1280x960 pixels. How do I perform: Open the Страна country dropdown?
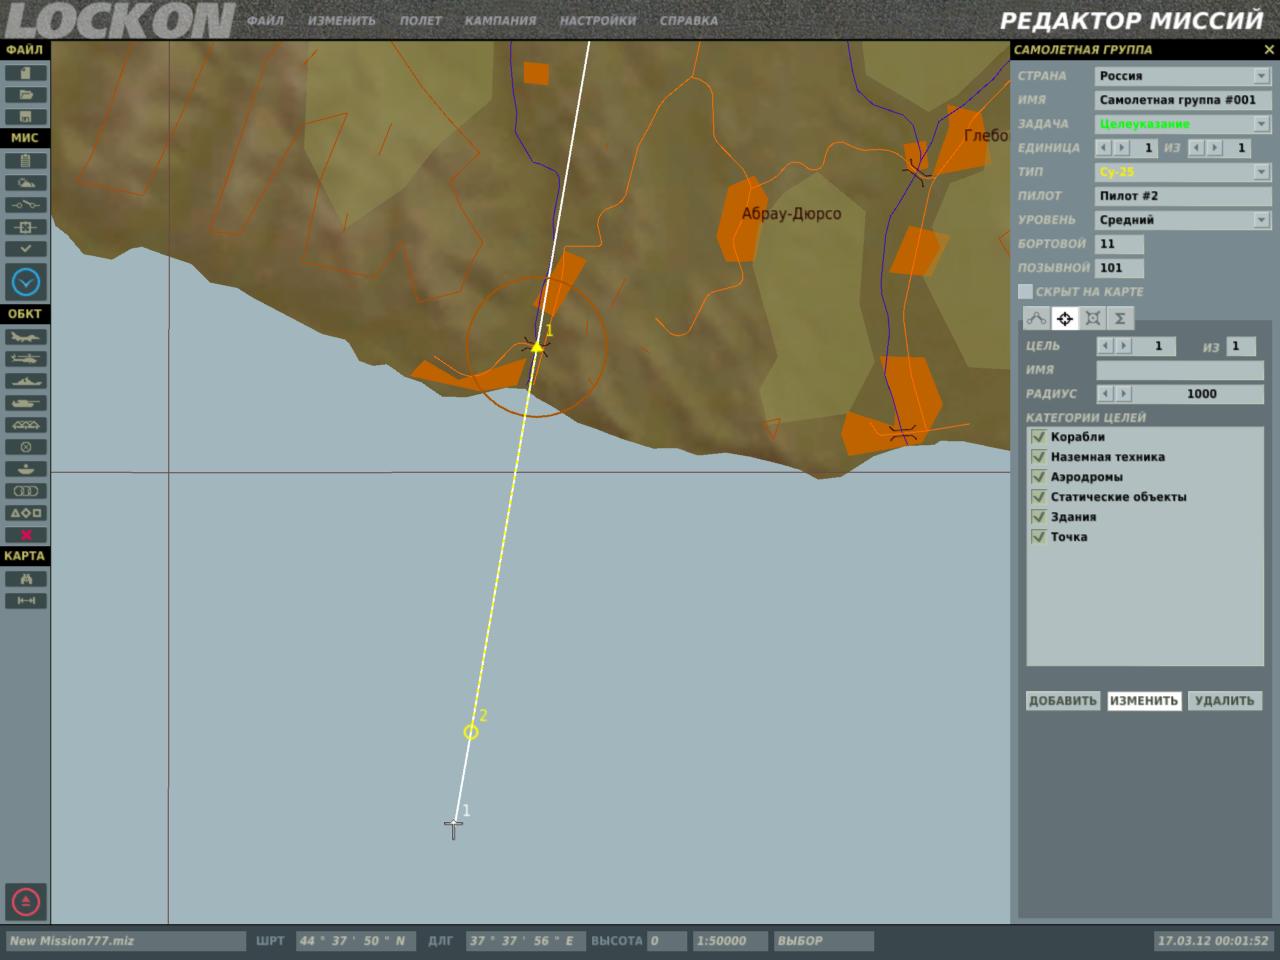(x=1261, y=76)
